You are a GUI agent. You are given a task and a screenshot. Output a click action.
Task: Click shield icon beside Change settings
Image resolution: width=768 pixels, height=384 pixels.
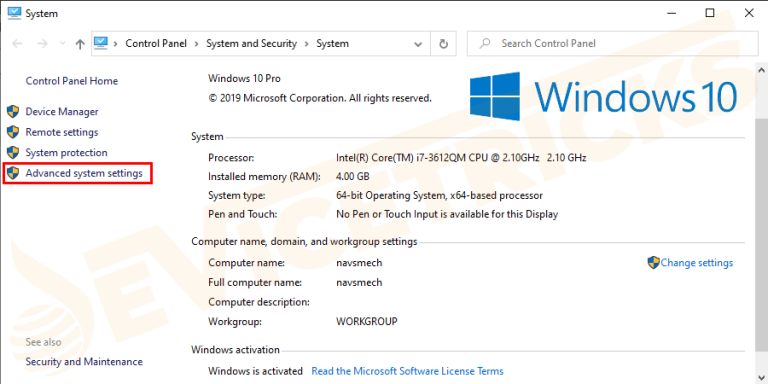654,263
